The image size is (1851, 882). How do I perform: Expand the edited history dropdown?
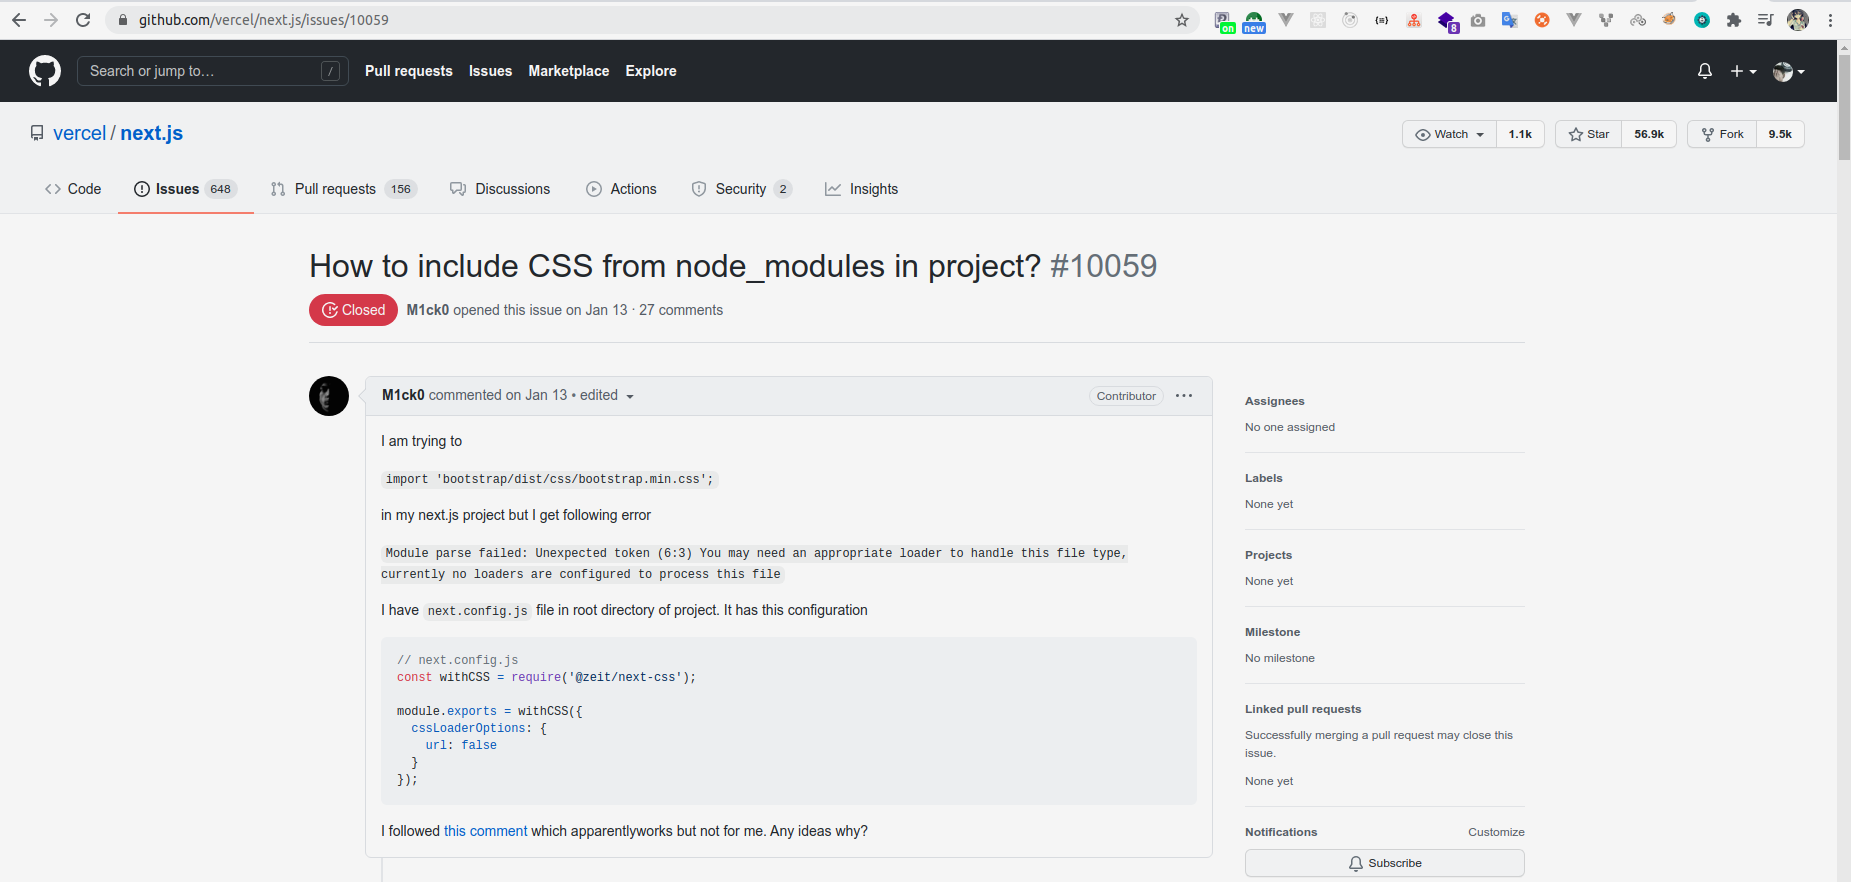(607, 396)
